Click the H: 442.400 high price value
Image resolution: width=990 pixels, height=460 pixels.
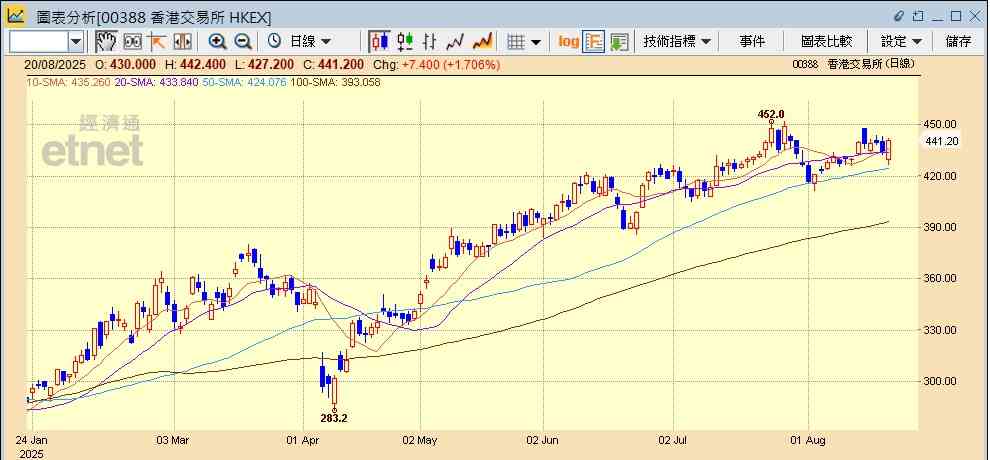(196, 64)
